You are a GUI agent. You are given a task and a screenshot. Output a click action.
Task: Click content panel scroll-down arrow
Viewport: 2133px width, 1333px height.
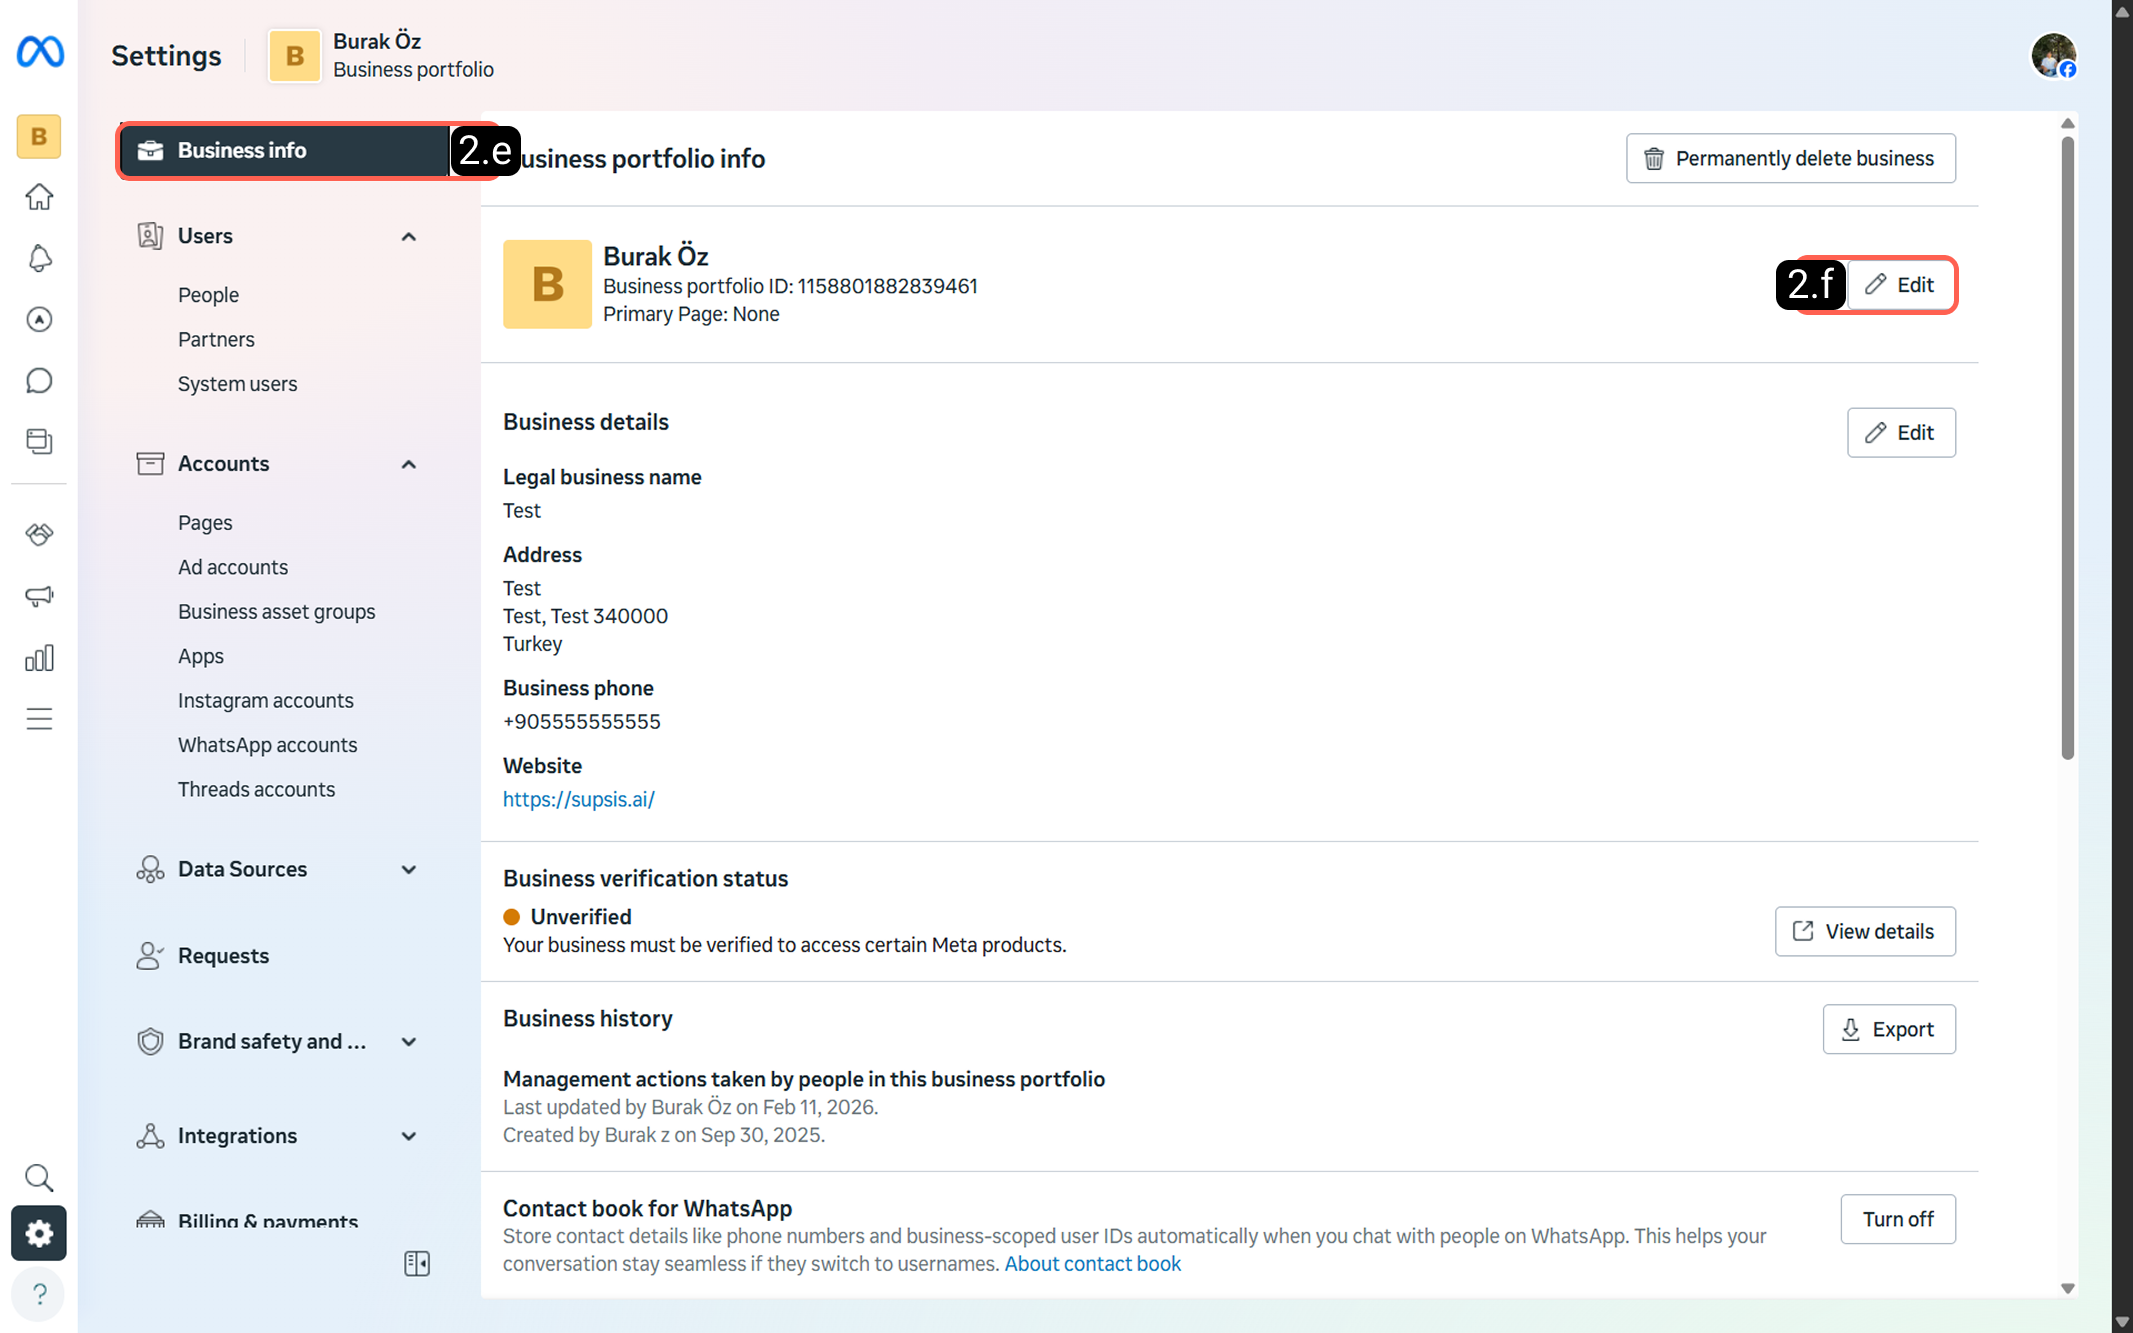tap(2068, 1288)
